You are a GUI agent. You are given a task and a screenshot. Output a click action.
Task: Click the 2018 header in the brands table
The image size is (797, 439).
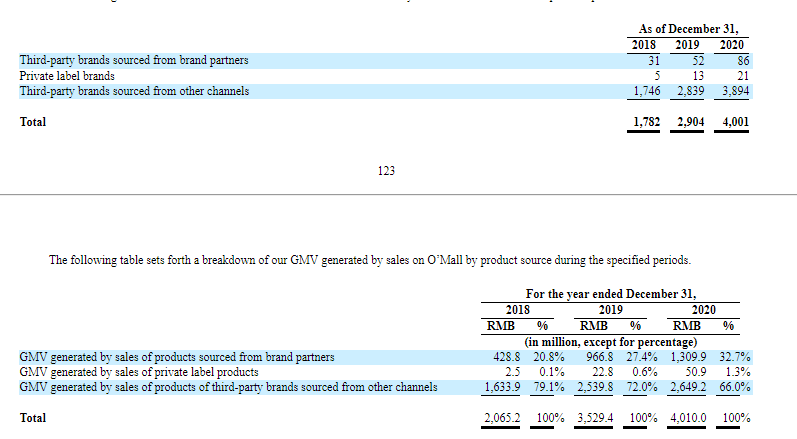(x=643, y=45)
